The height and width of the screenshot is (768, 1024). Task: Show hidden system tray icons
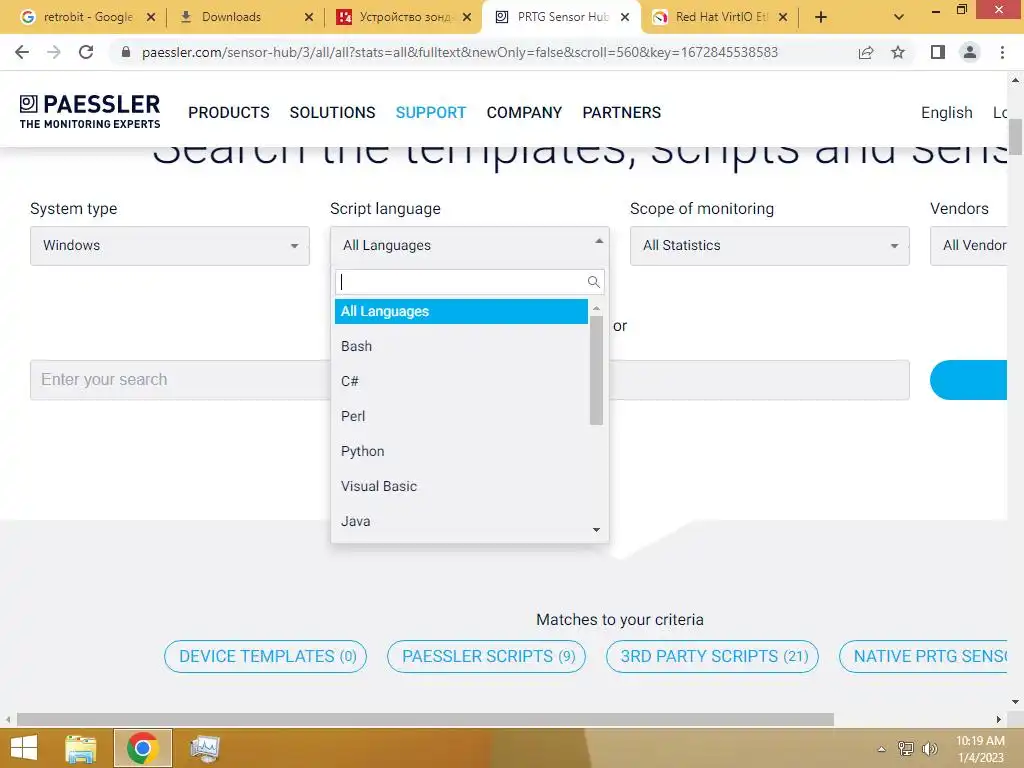[882, 749]
